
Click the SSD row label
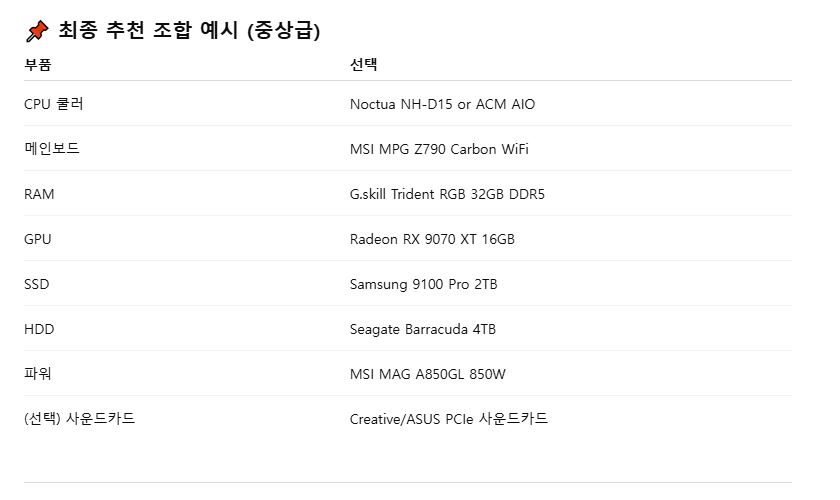pyautogui.click(x=36, y=284)
